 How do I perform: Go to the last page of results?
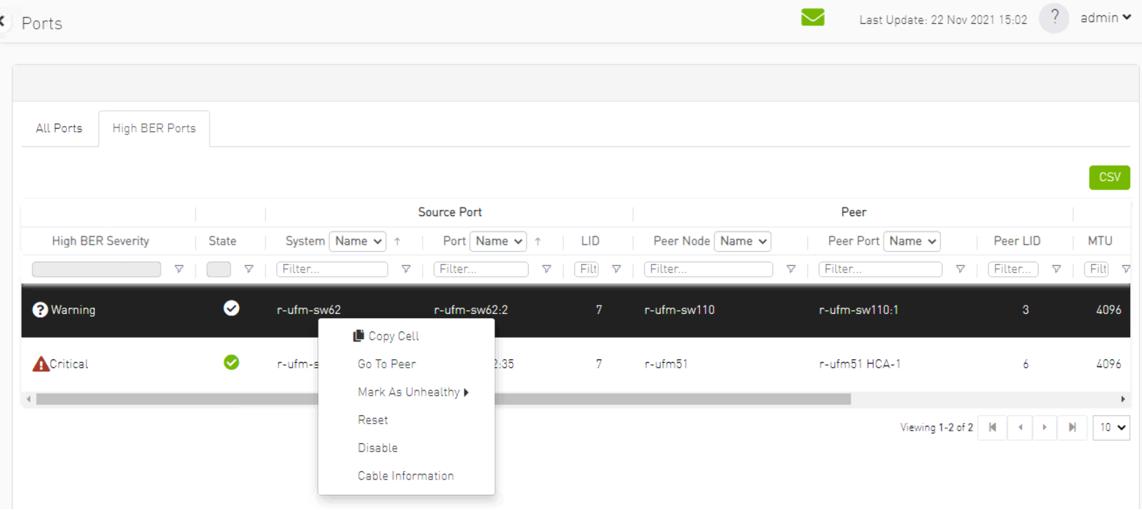coord(1072,427)
